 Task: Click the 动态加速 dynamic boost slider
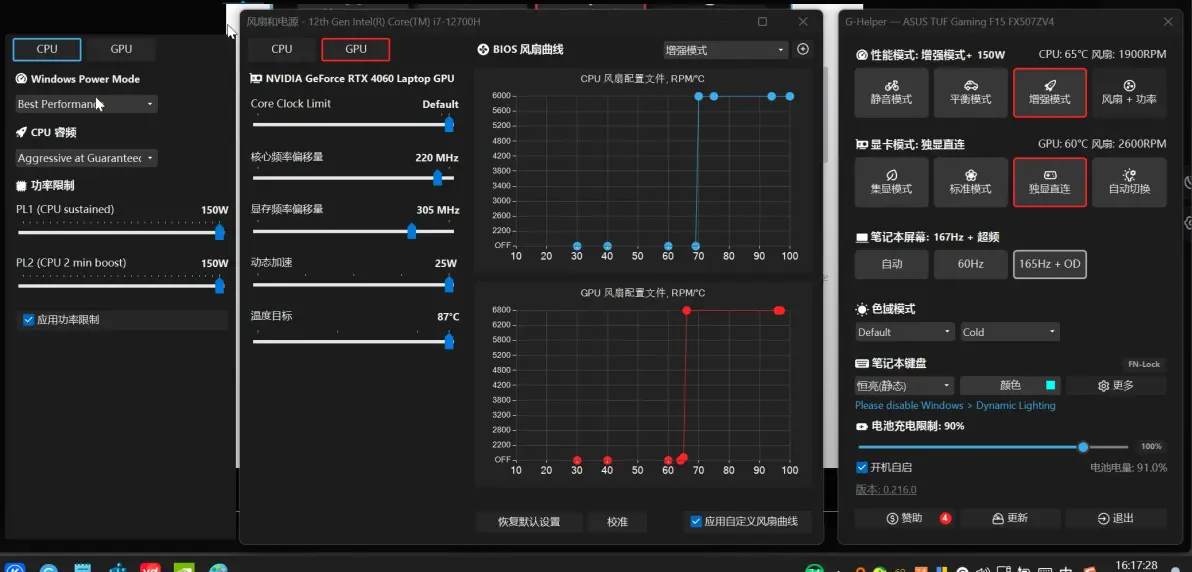tap(353, 284)
